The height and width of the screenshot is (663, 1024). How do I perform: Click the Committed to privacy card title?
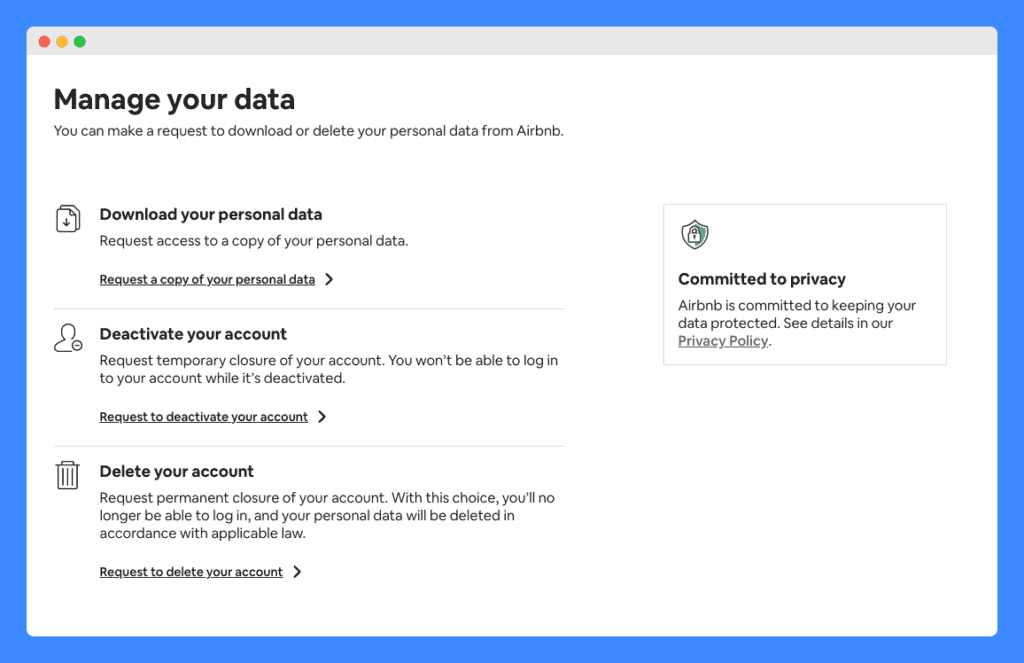[x=761, y=280]
